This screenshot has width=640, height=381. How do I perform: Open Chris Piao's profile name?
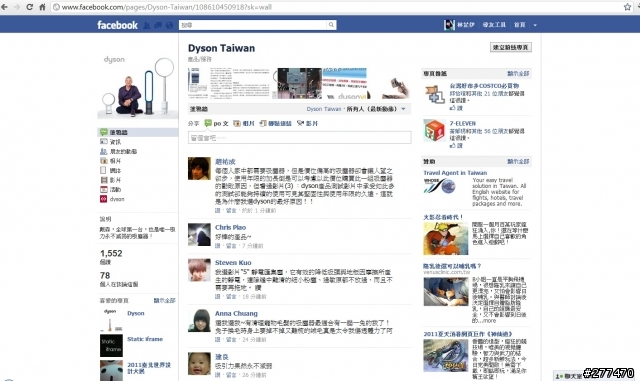point(230,227)
